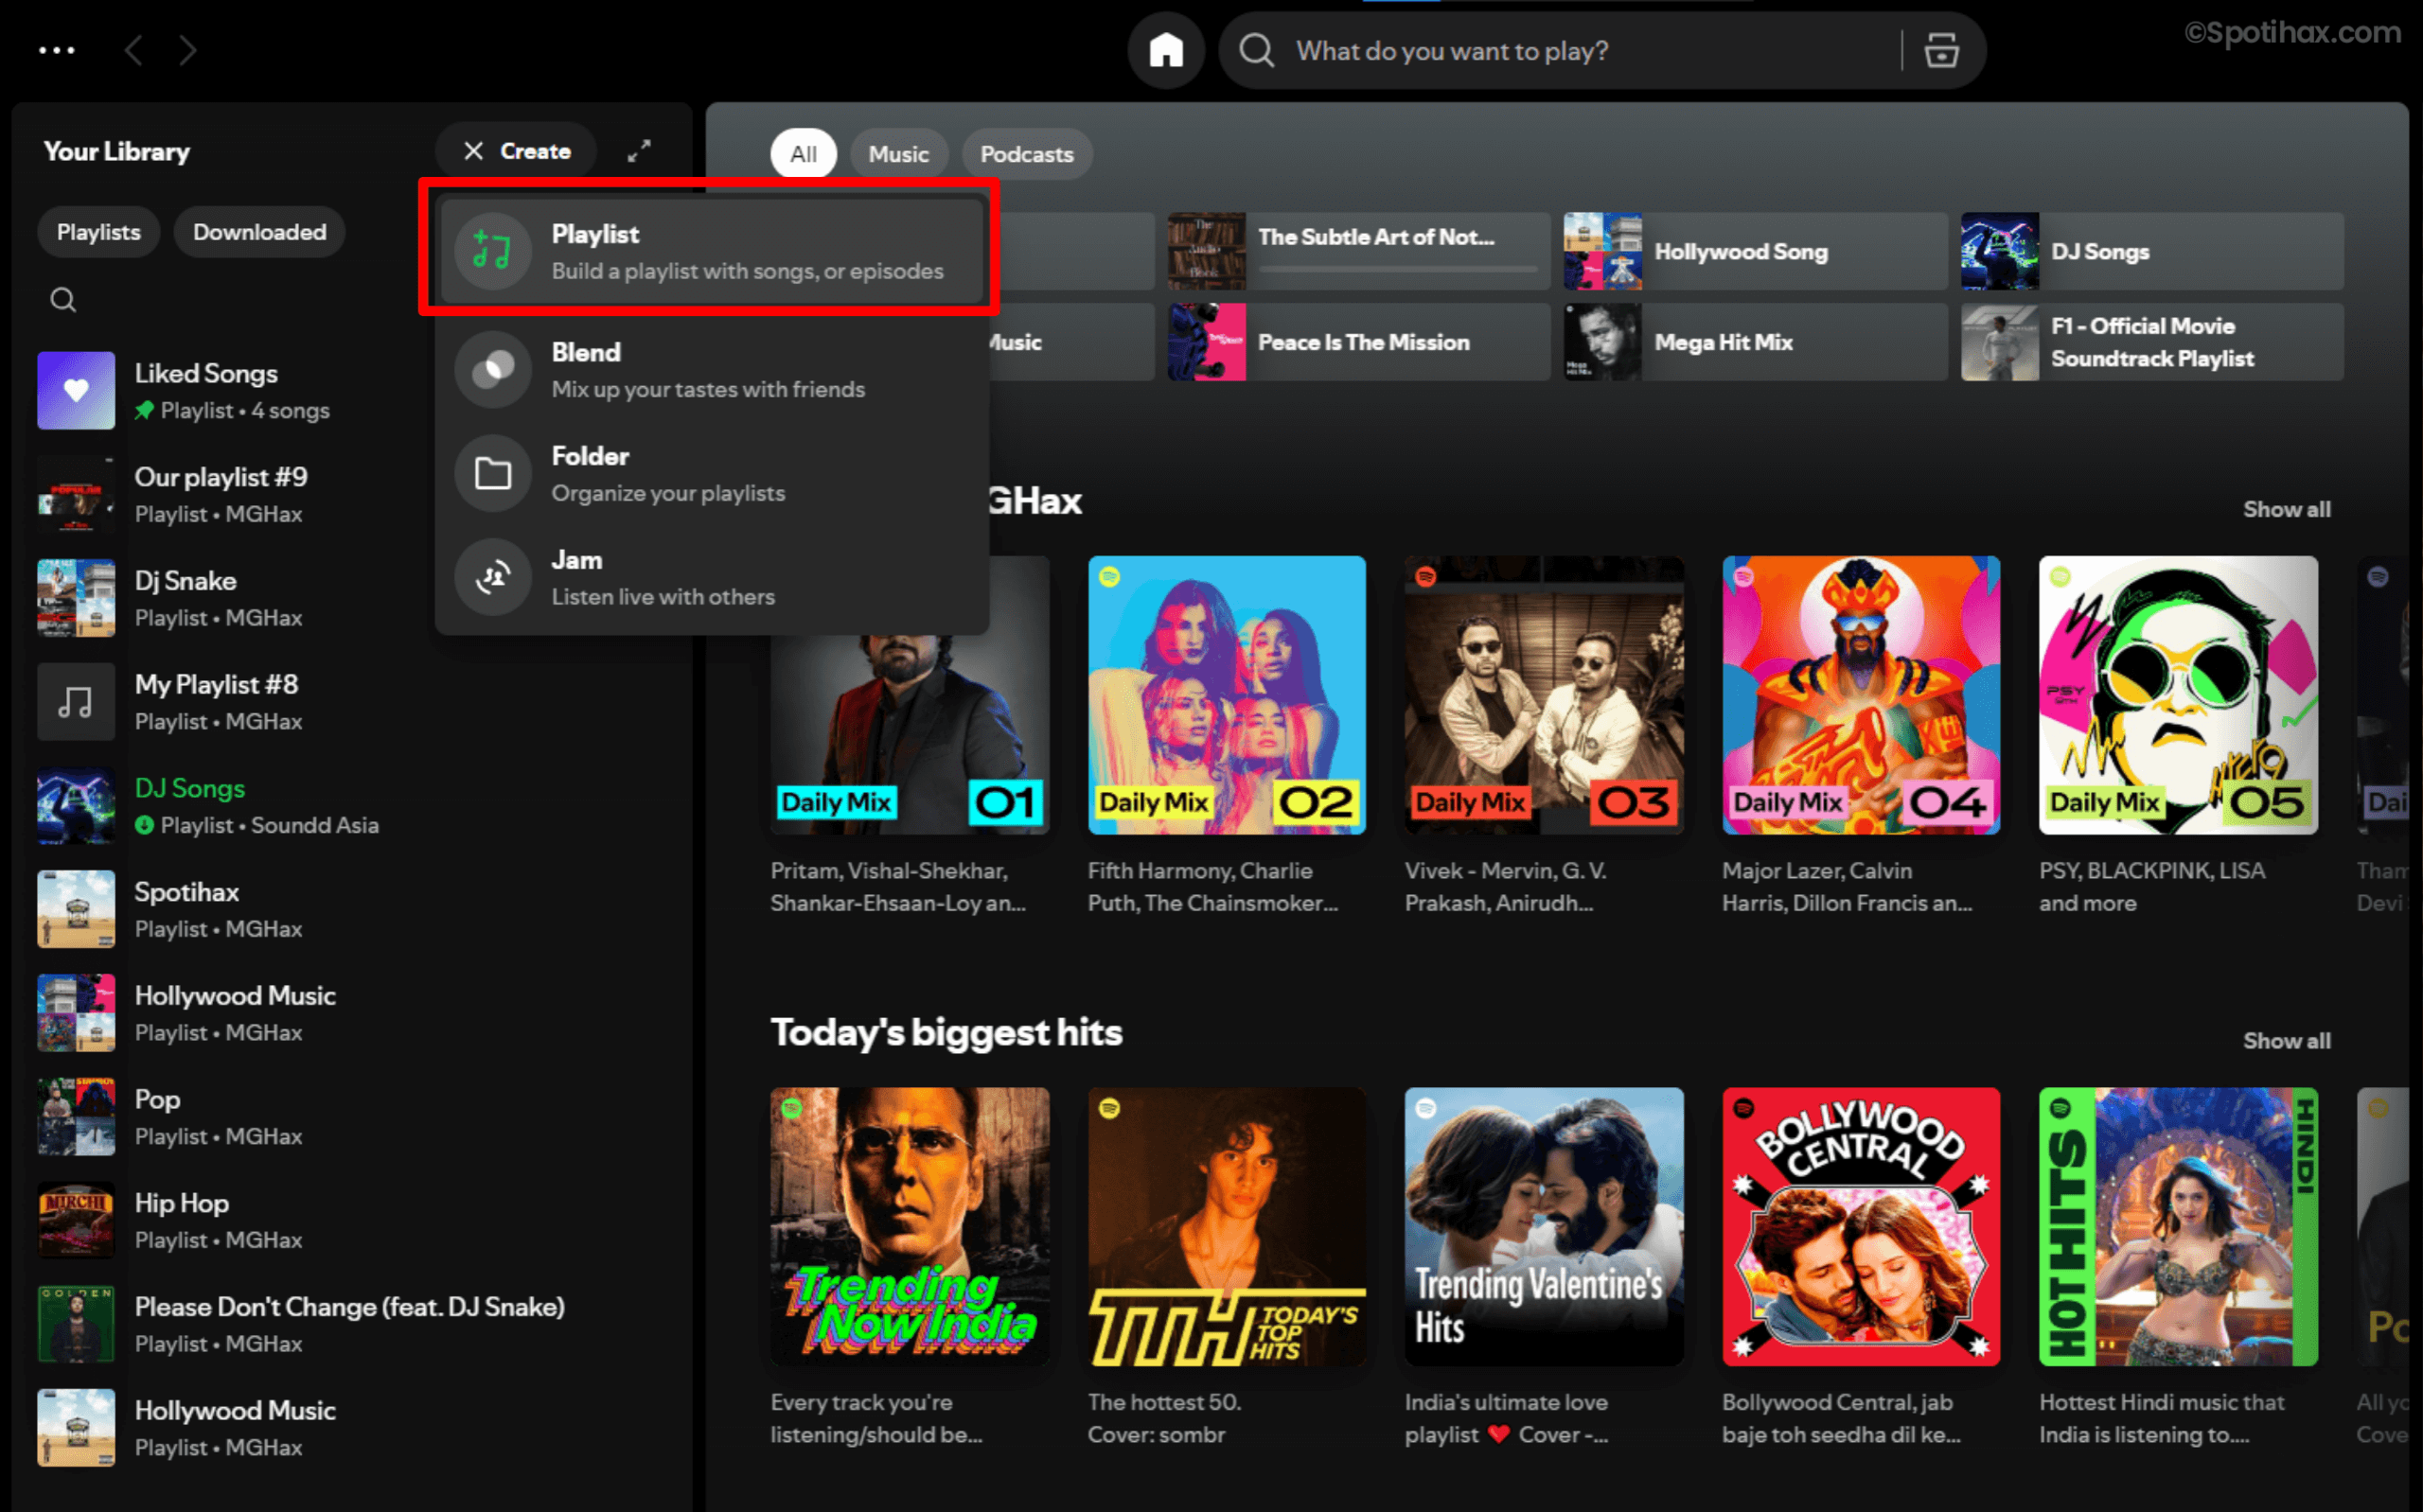Screen dimensions: 2423x1512
Task: Filter library by Downloaded chip
Action: click(259, 232)
